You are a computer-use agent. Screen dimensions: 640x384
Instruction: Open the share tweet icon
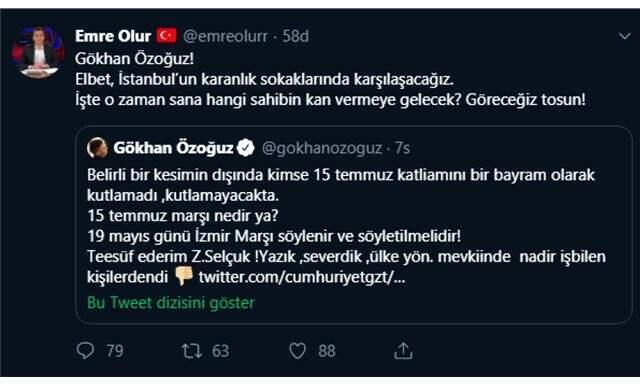coord(403,351)
